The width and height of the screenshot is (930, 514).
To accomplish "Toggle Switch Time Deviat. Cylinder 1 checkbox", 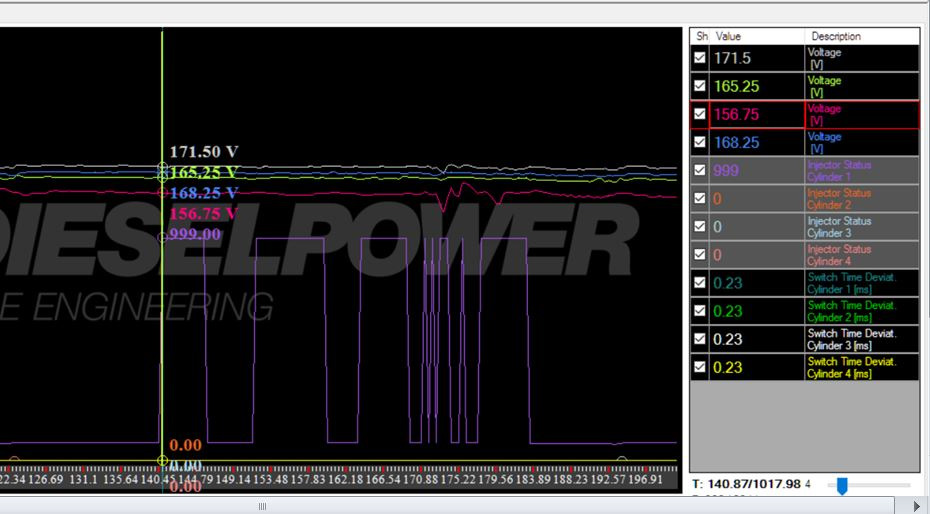I will point(700,282).
